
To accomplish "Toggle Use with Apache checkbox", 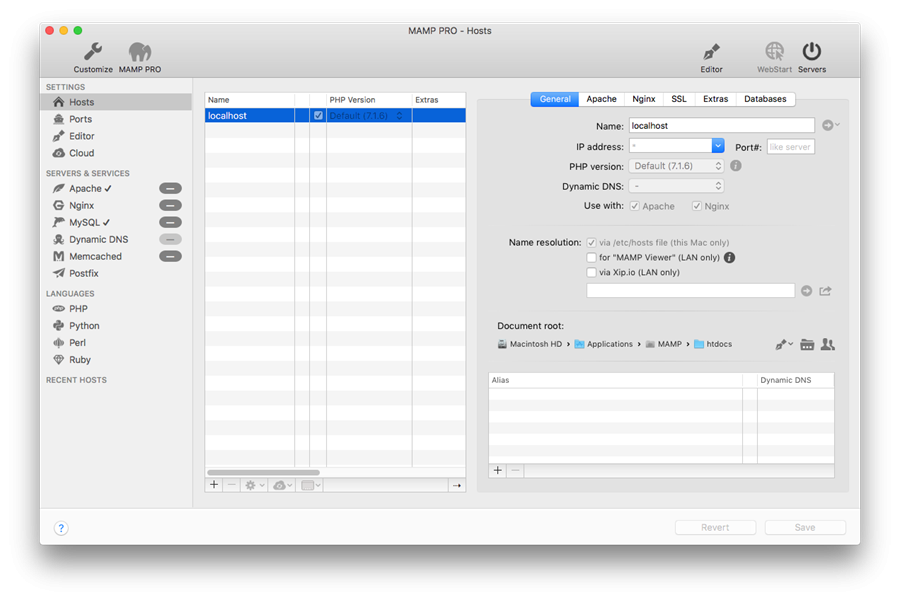I will tap(635, 206).
